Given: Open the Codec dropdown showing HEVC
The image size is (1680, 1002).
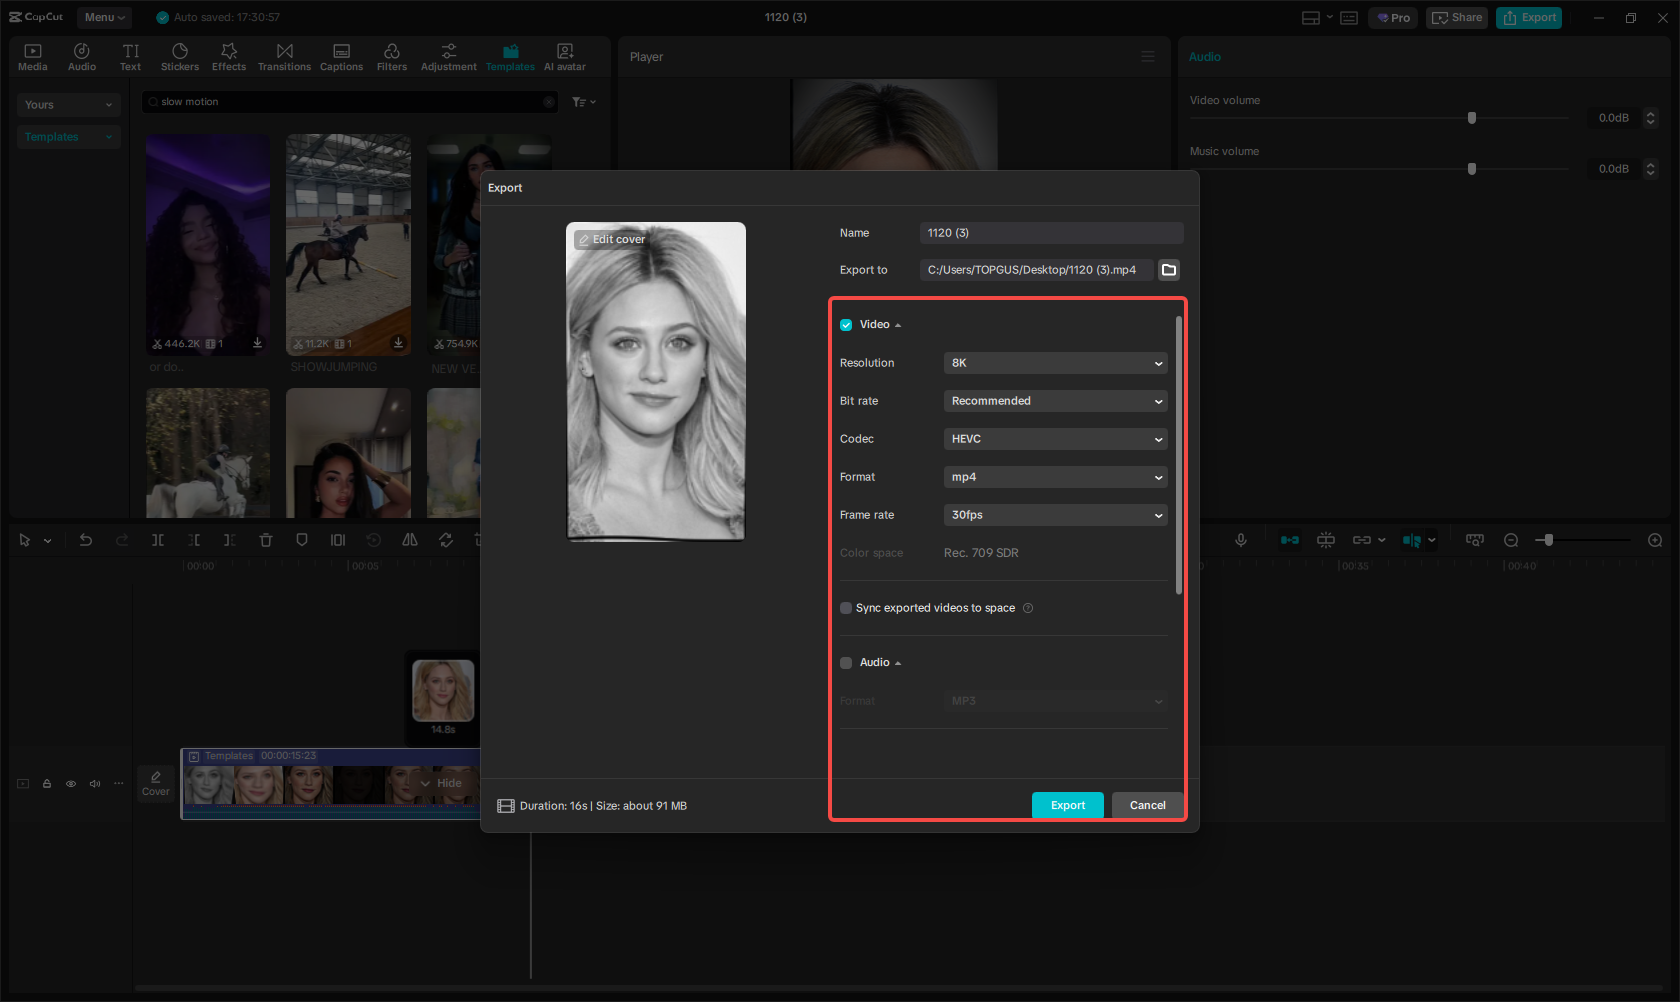Looking at the screenshot, I should (x=1055, y=439).
